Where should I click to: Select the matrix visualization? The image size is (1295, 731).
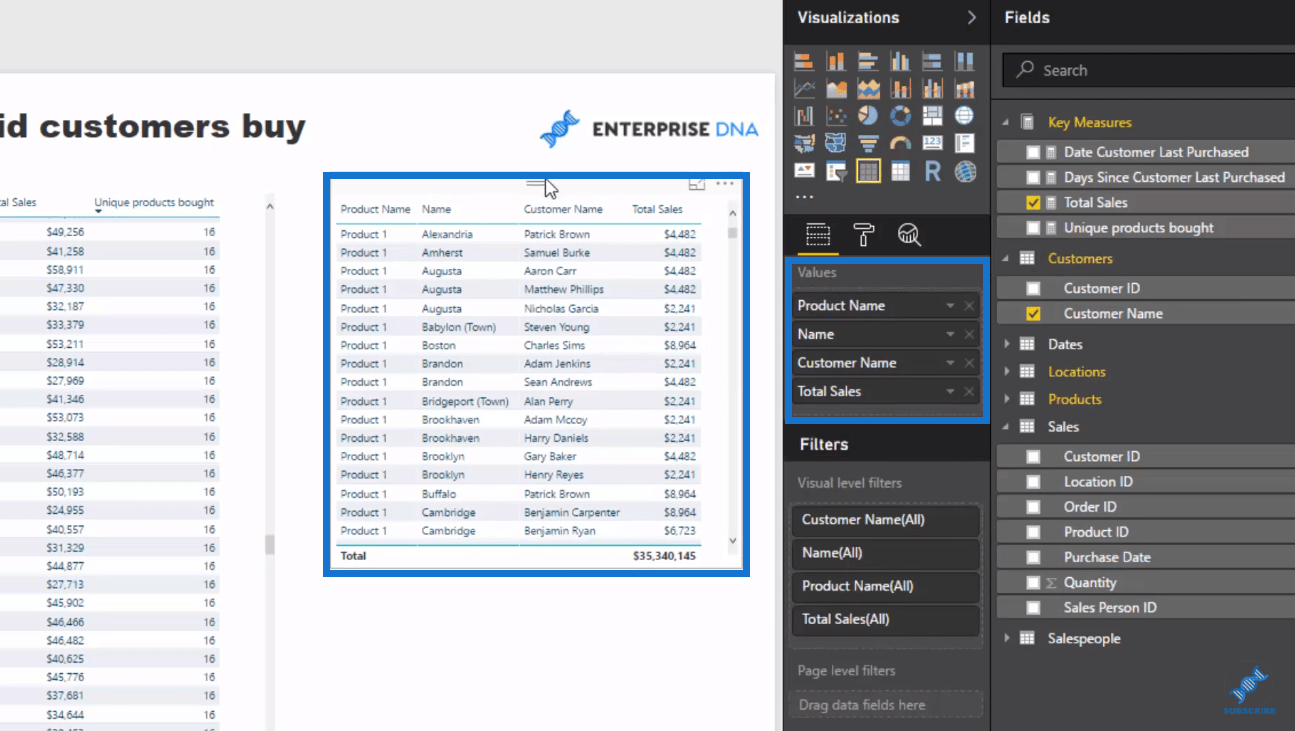pos(900,171)
